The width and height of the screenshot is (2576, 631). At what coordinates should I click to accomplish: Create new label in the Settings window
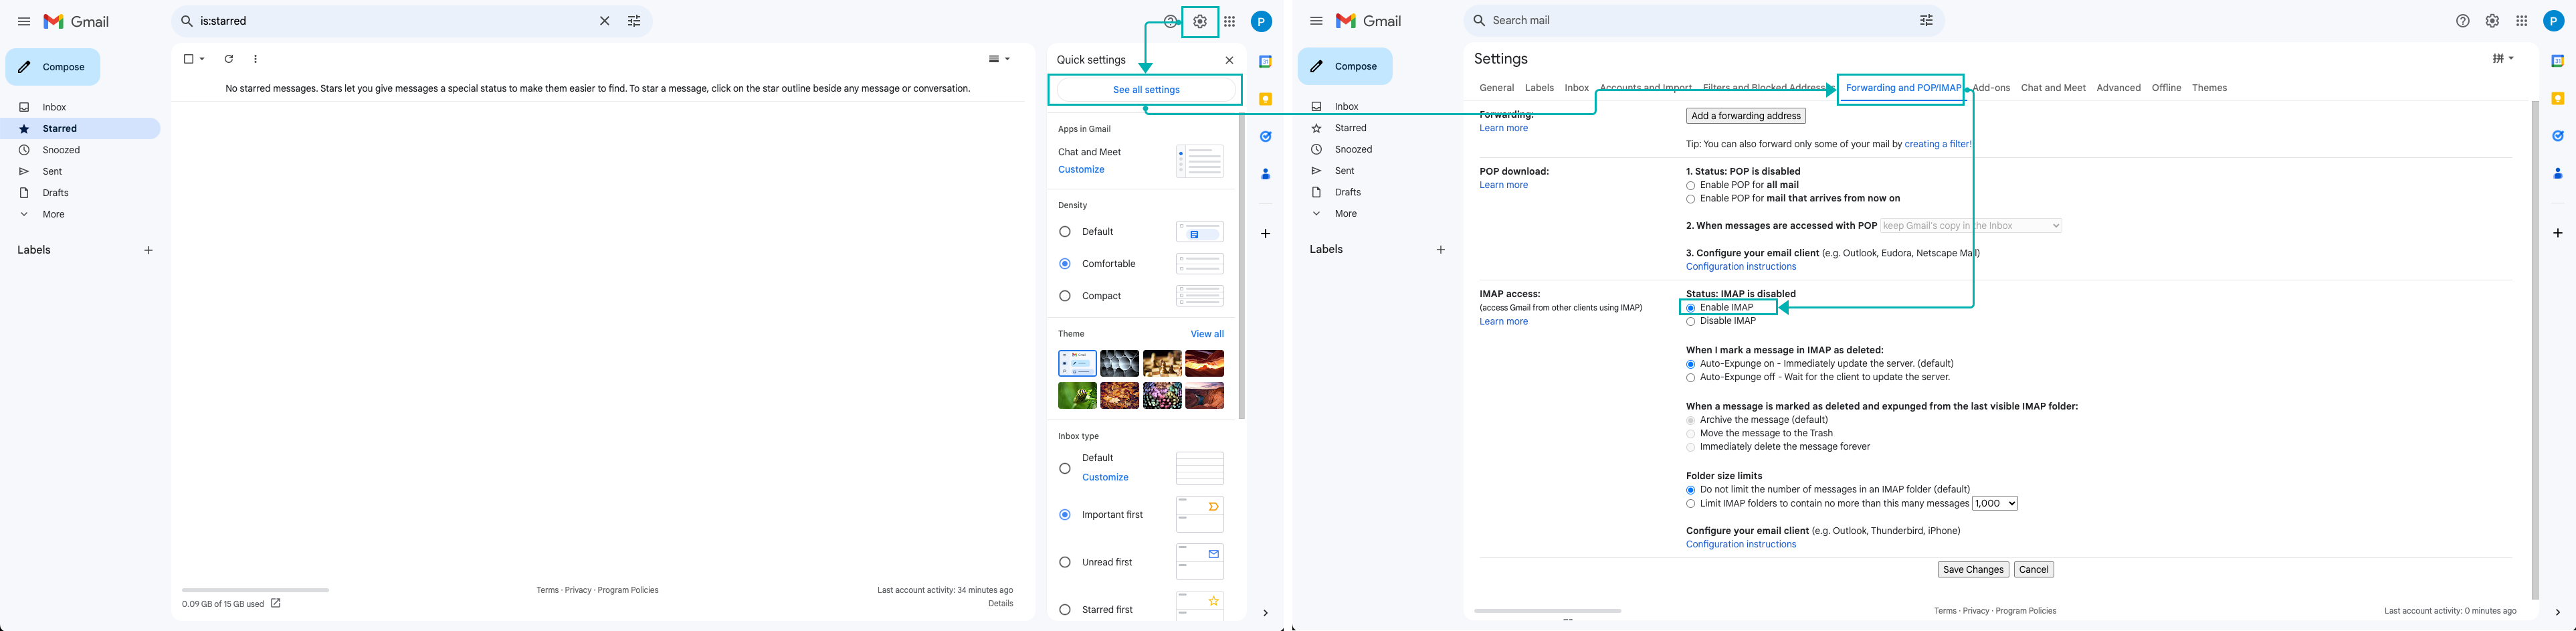(x=1441, y=250)
